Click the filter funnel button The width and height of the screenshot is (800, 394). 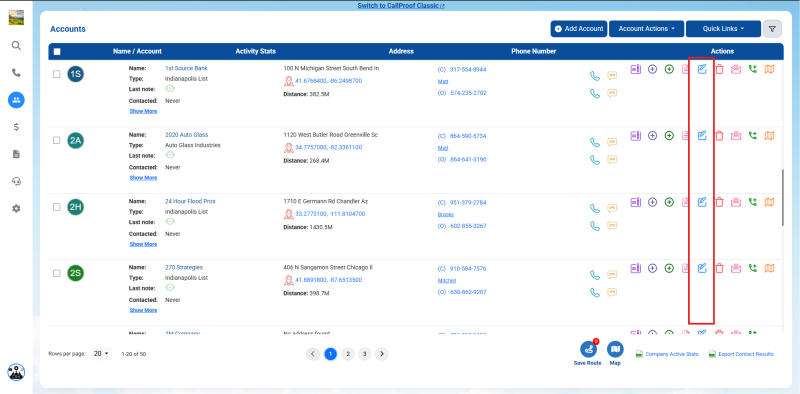pyautogui.click(x=772, y=29)
